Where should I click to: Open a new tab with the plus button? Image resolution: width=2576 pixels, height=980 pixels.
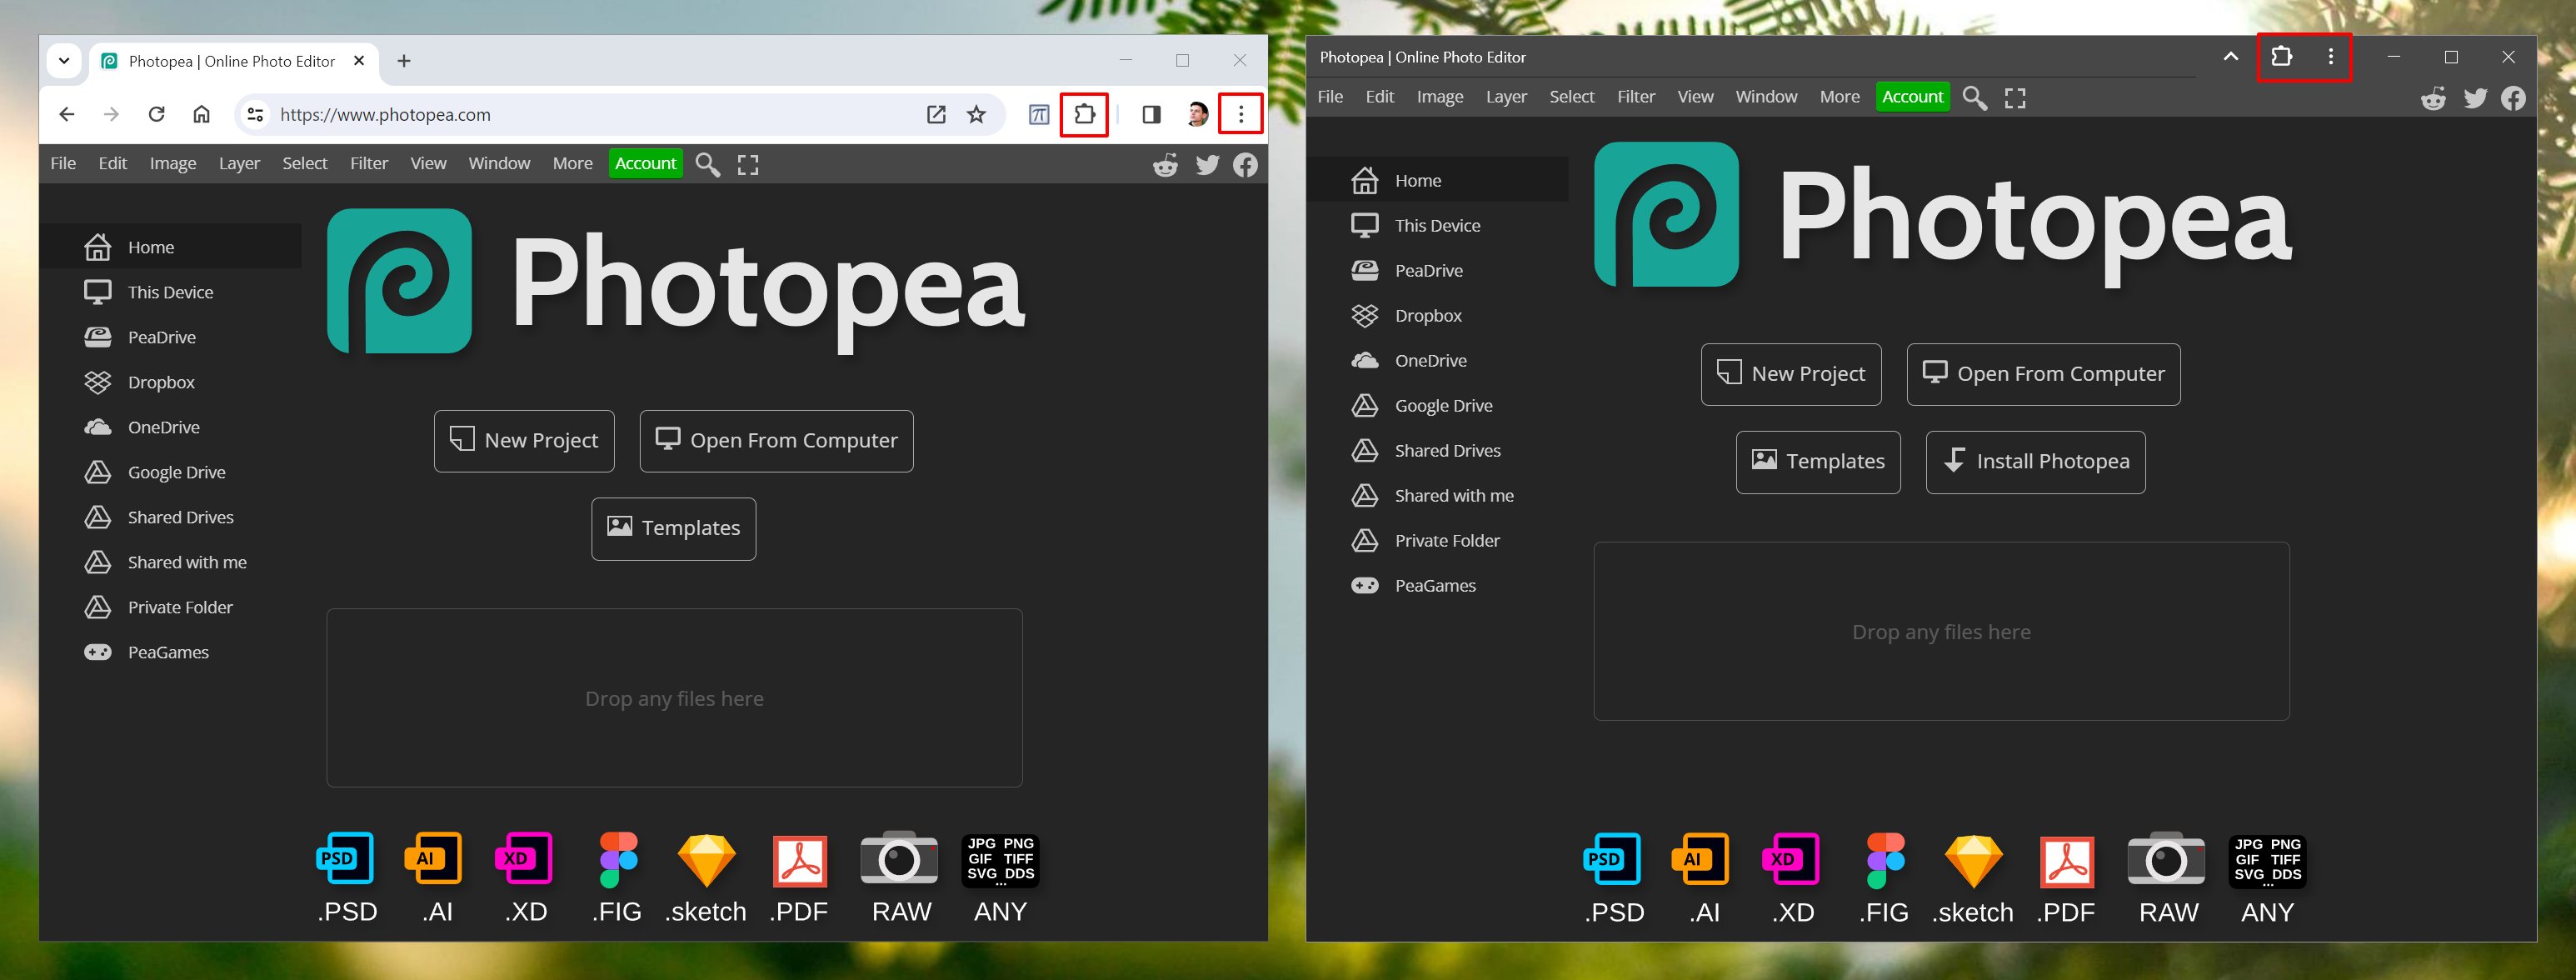(404, 61)
